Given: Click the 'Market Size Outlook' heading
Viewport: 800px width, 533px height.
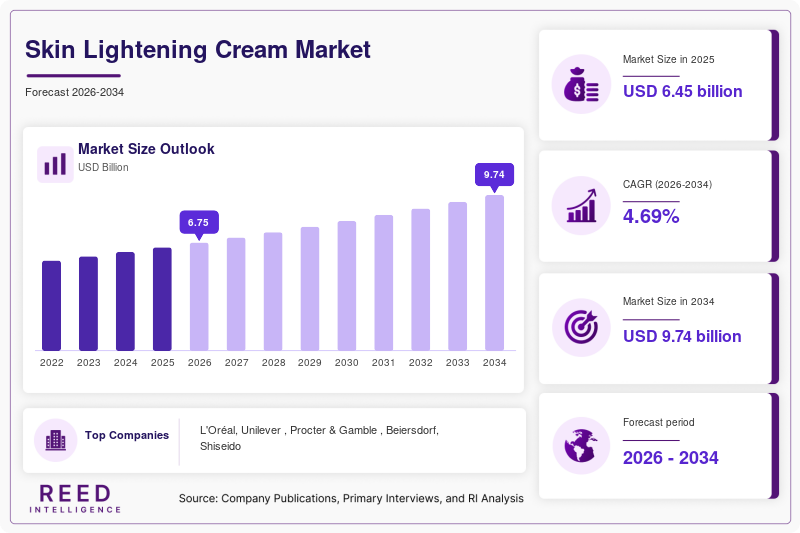Looking at the screenshot, I should (x=146, y=149).
